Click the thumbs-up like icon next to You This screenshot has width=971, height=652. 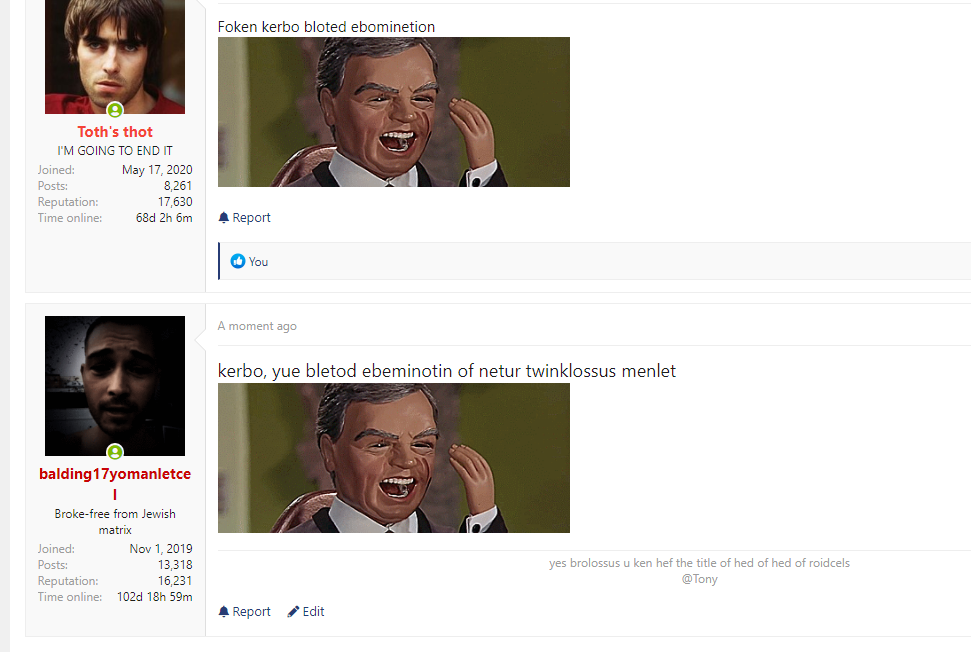[238, 262]
